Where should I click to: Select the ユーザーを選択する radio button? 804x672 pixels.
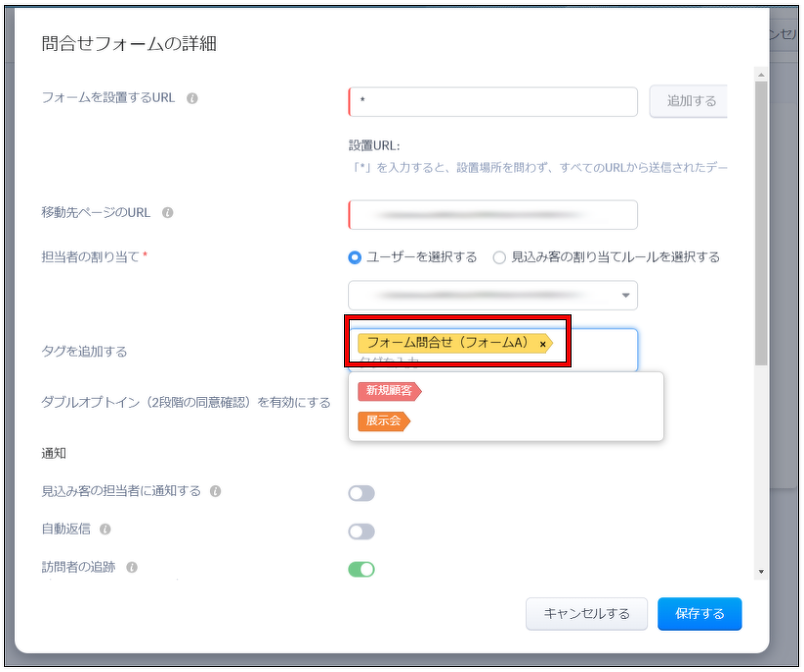355,257
